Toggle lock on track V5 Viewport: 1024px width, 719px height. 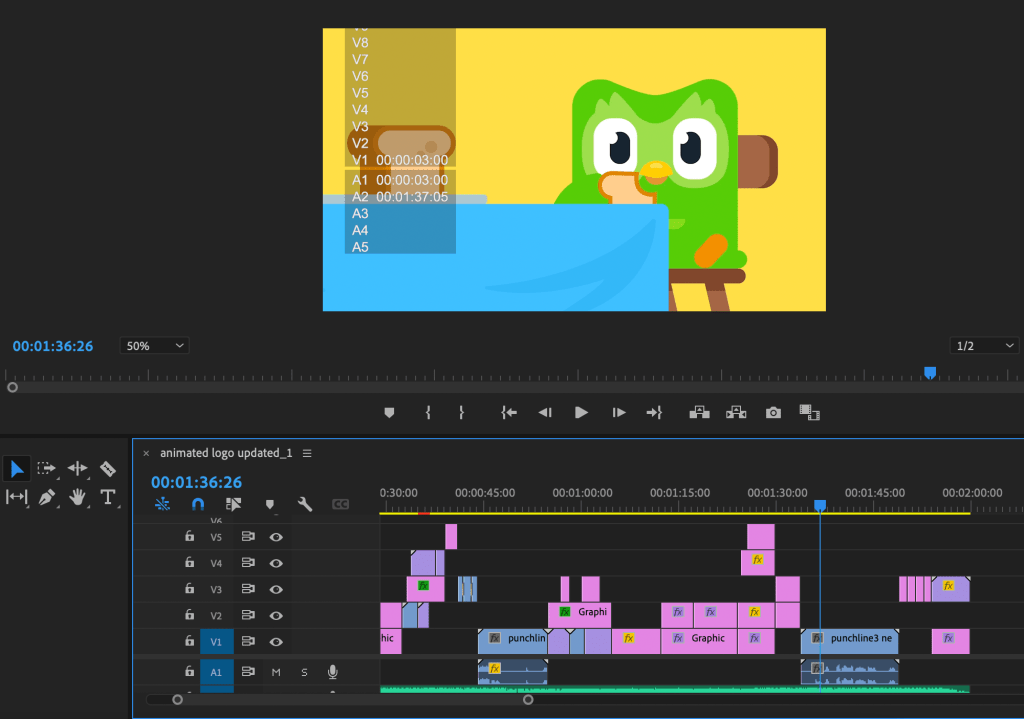[x=189, y=537]
